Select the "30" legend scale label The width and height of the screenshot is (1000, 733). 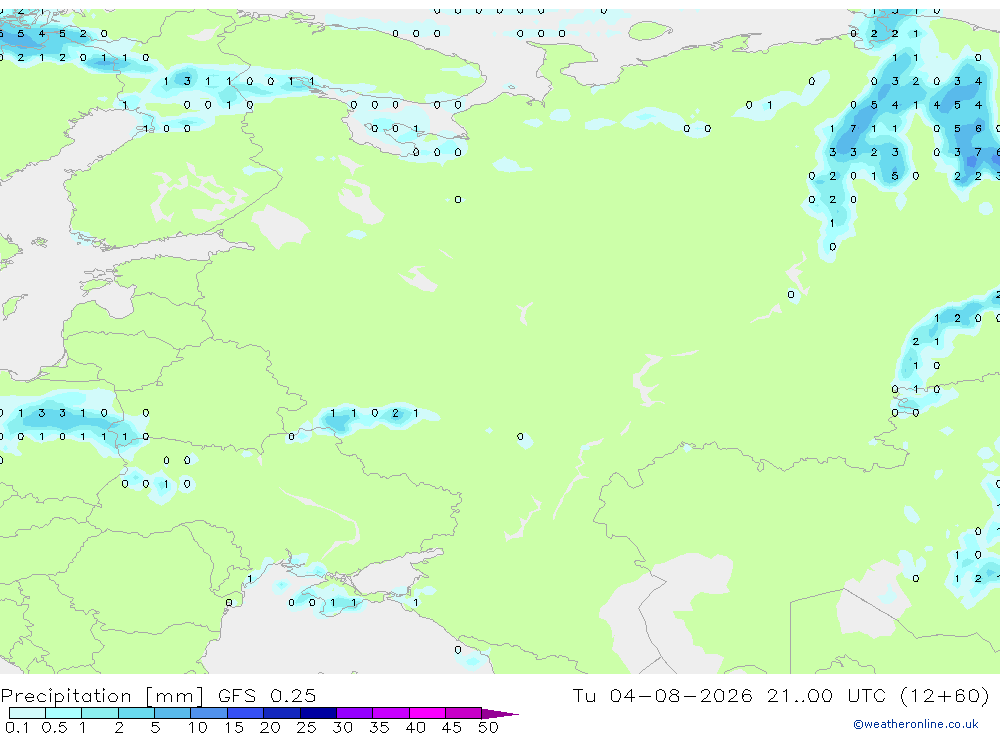pos(342,727)
